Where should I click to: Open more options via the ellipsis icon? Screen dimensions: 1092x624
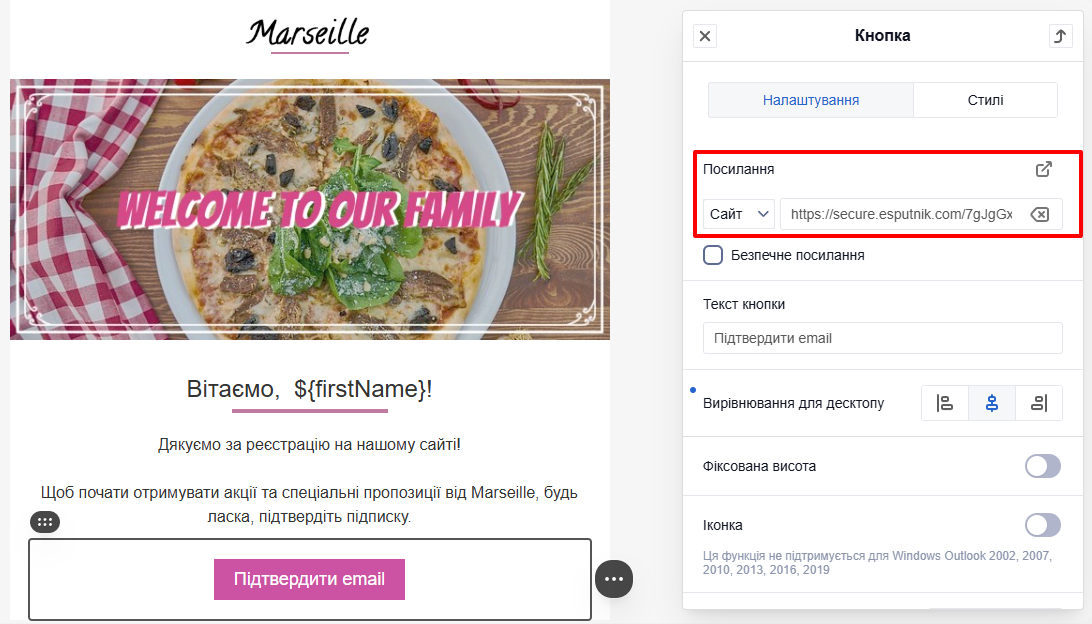[x=614, y=579]
